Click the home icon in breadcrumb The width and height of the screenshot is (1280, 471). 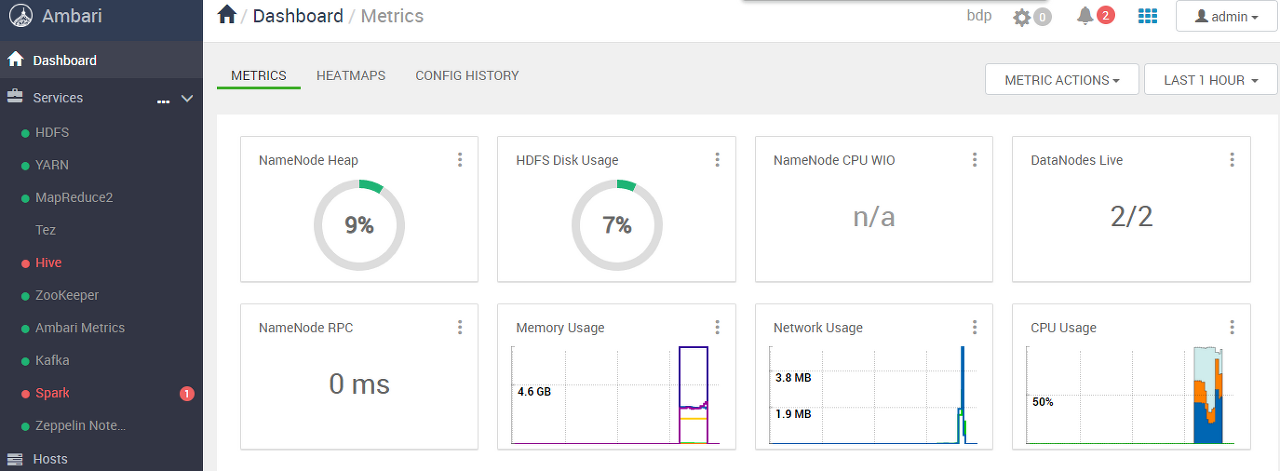[227, 15]
